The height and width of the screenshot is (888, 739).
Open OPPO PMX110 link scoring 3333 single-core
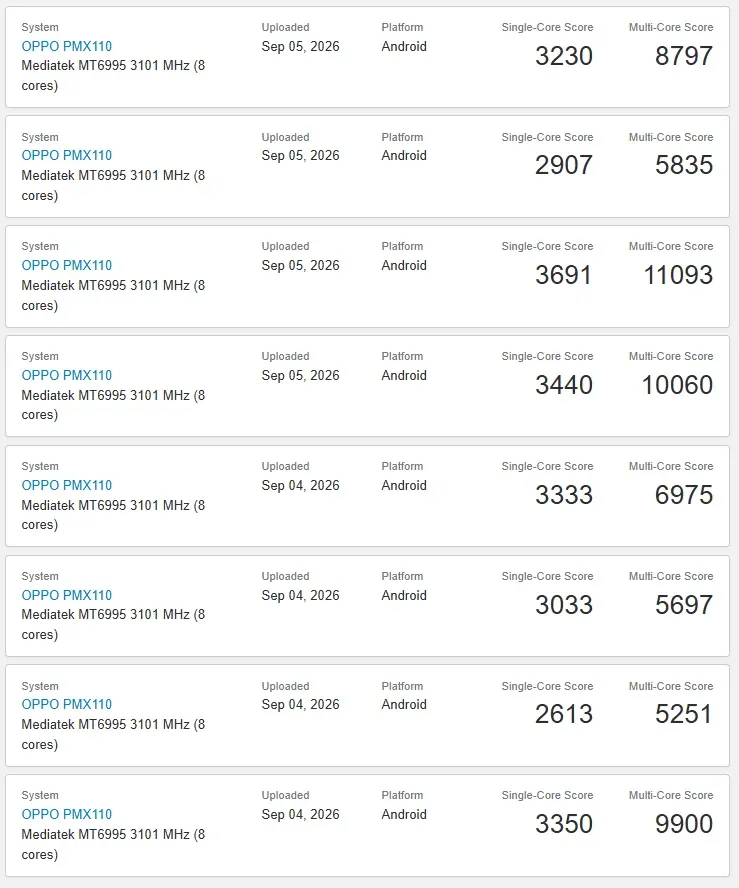(67, 485)
